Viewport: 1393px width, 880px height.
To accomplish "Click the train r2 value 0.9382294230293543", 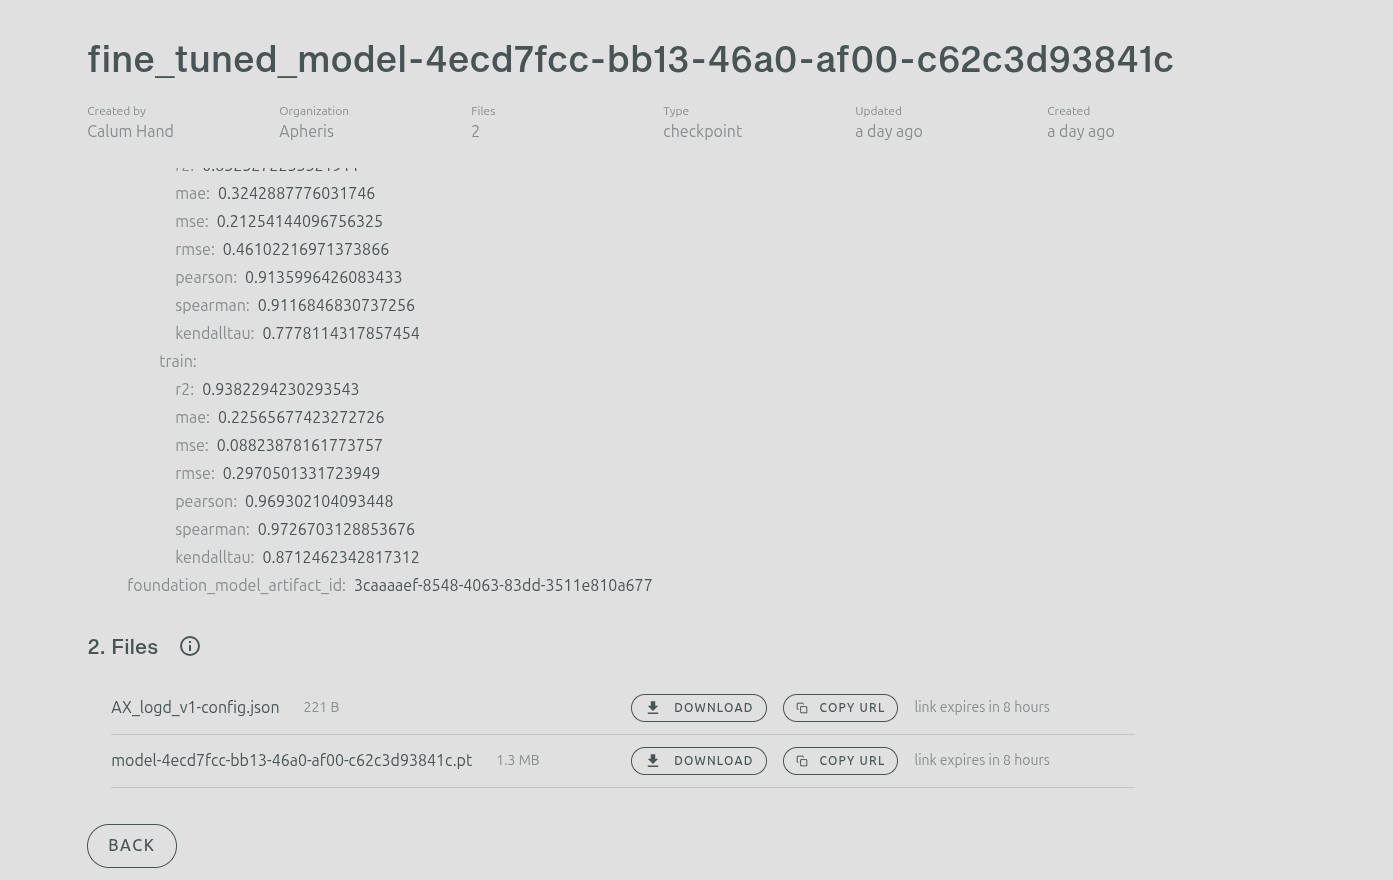I will [280, 389].
